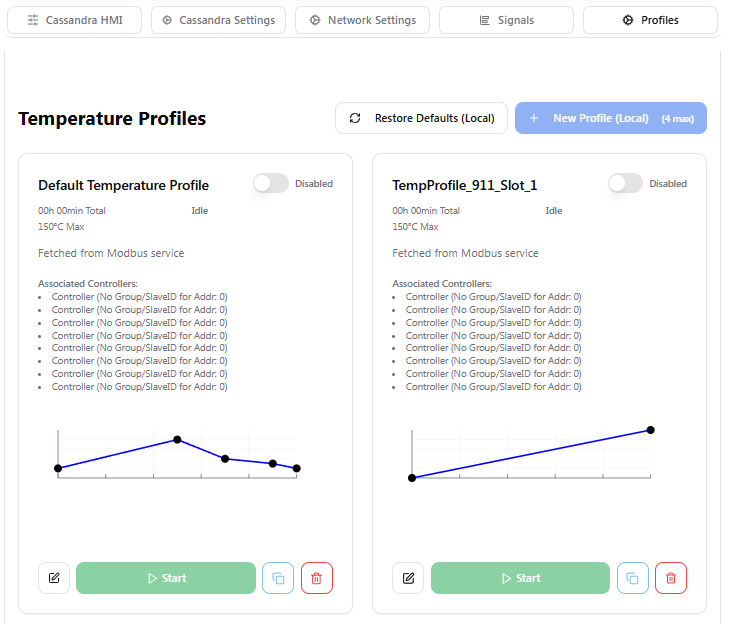Open the Network Settings tab
Screen dimensions: 730x624
tap(363, 20)
